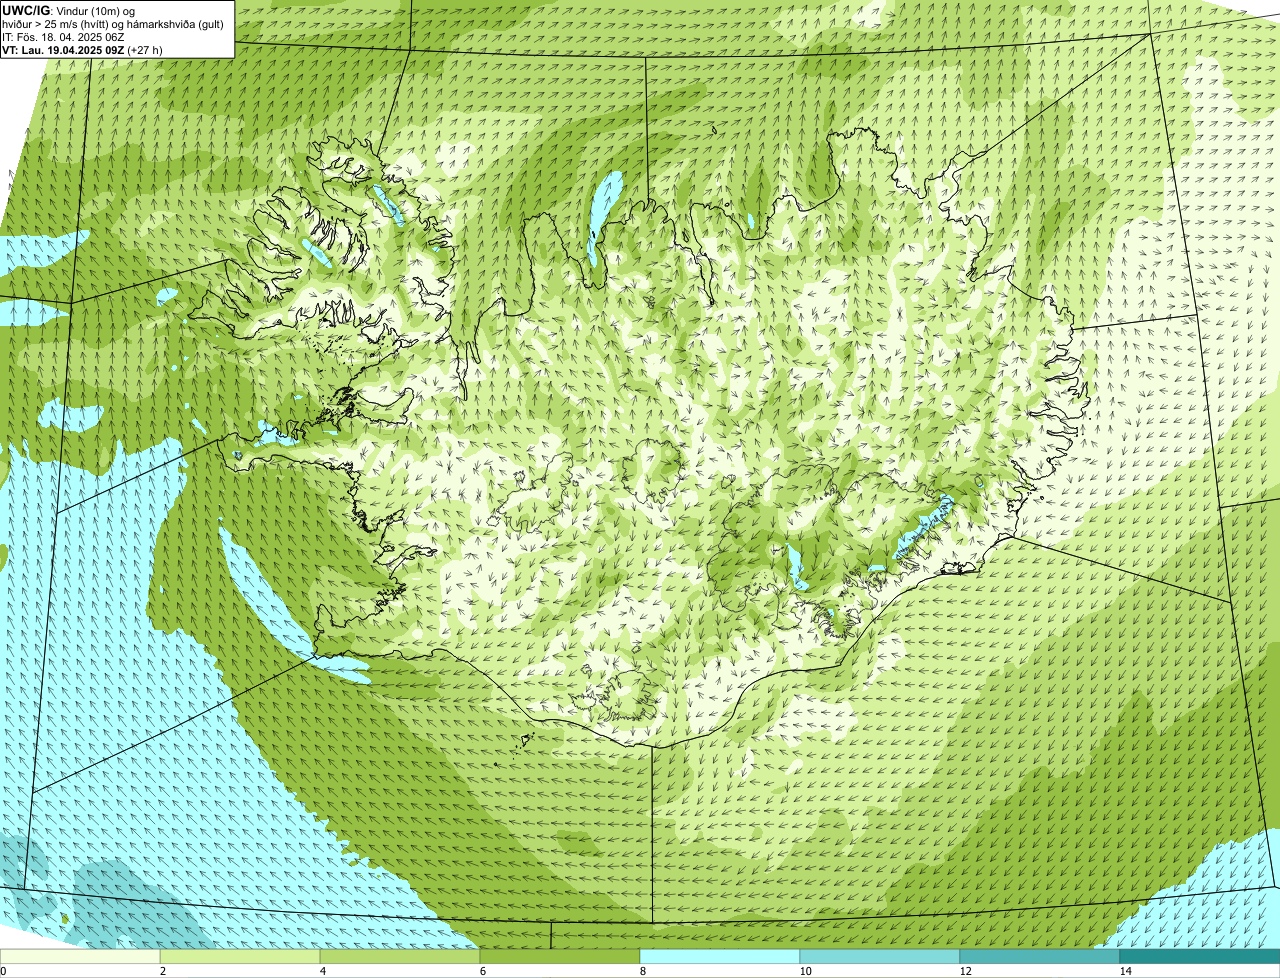This screenshot has height=978, width=1280.
Task: Click the pale 0–2 m/s colorbar segment
Action: coord(80,957)
